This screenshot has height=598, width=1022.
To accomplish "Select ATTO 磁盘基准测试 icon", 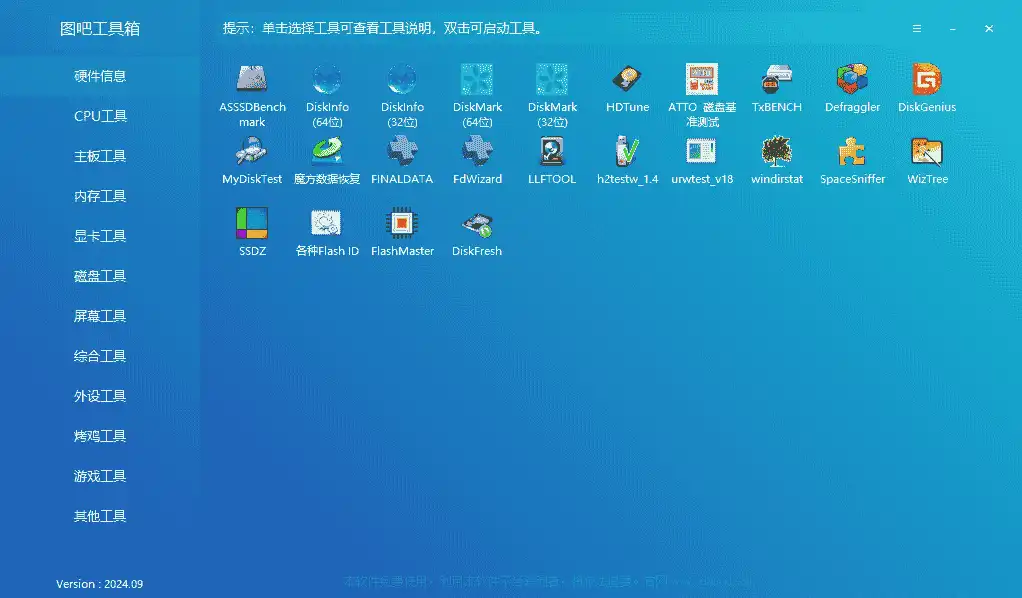I will (x=702, y=79).
